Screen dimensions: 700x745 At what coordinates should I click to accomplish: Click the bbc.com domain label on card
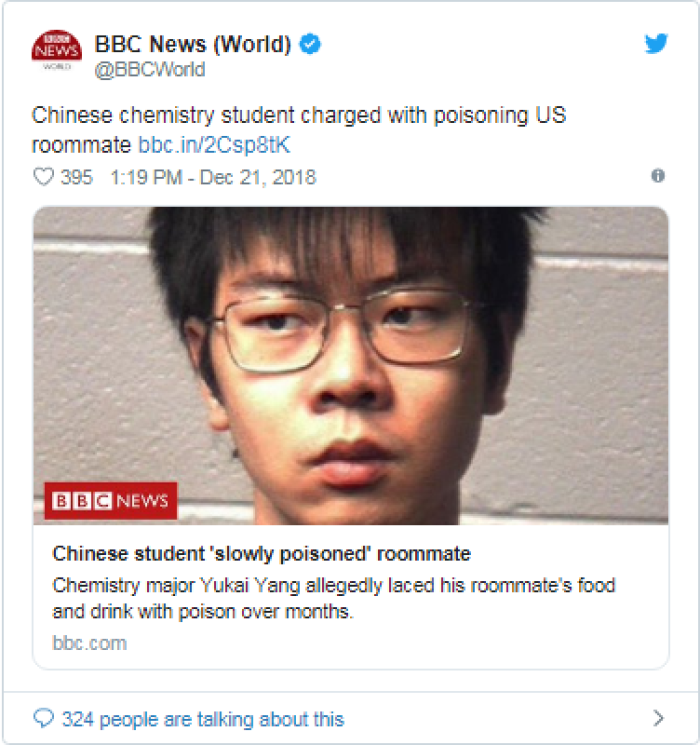[x=89, y=643]
